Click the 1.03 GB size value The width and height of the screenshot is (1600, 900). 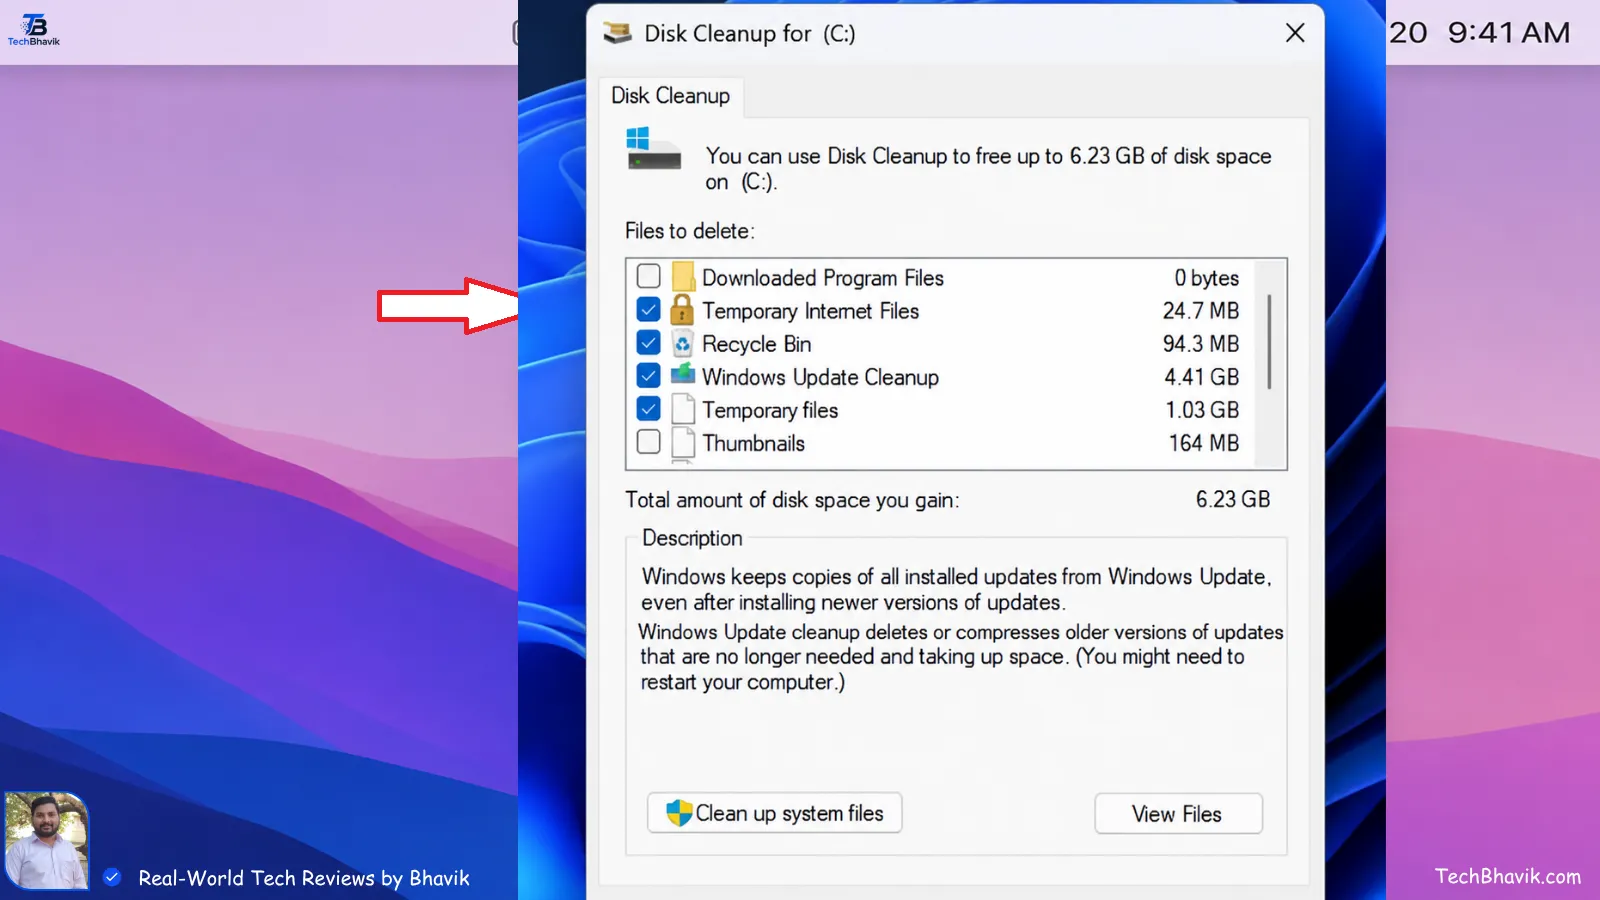[1202, 410]
